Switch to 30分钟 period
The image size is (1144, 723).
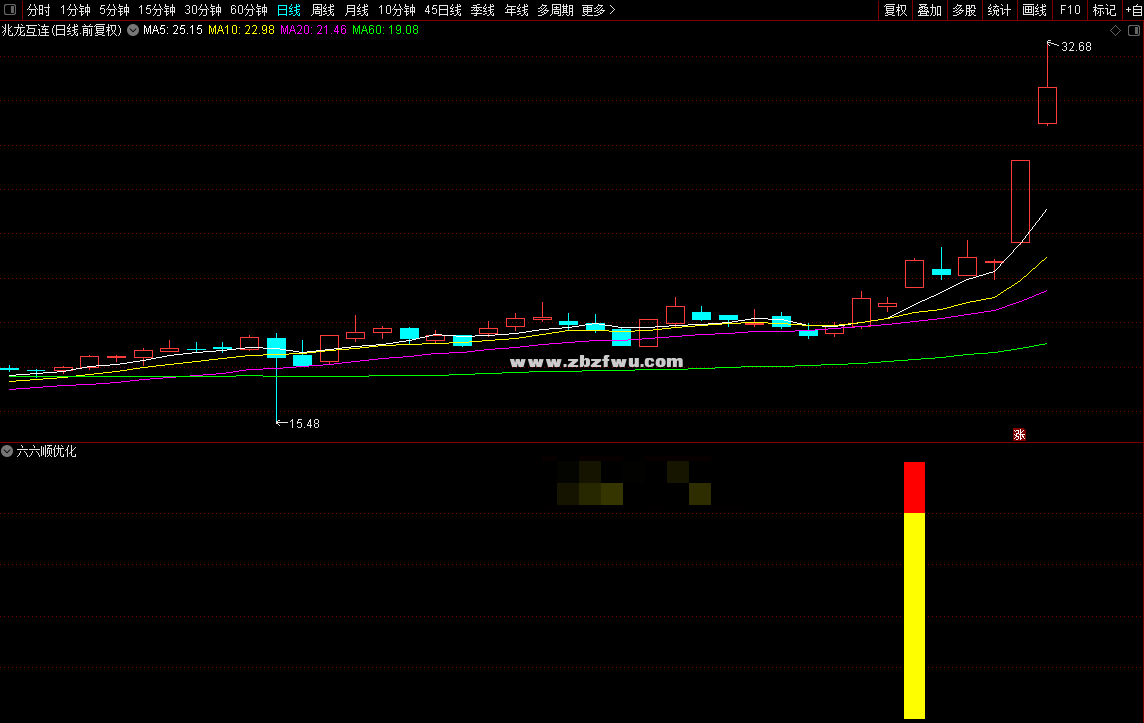pos(203,10)
